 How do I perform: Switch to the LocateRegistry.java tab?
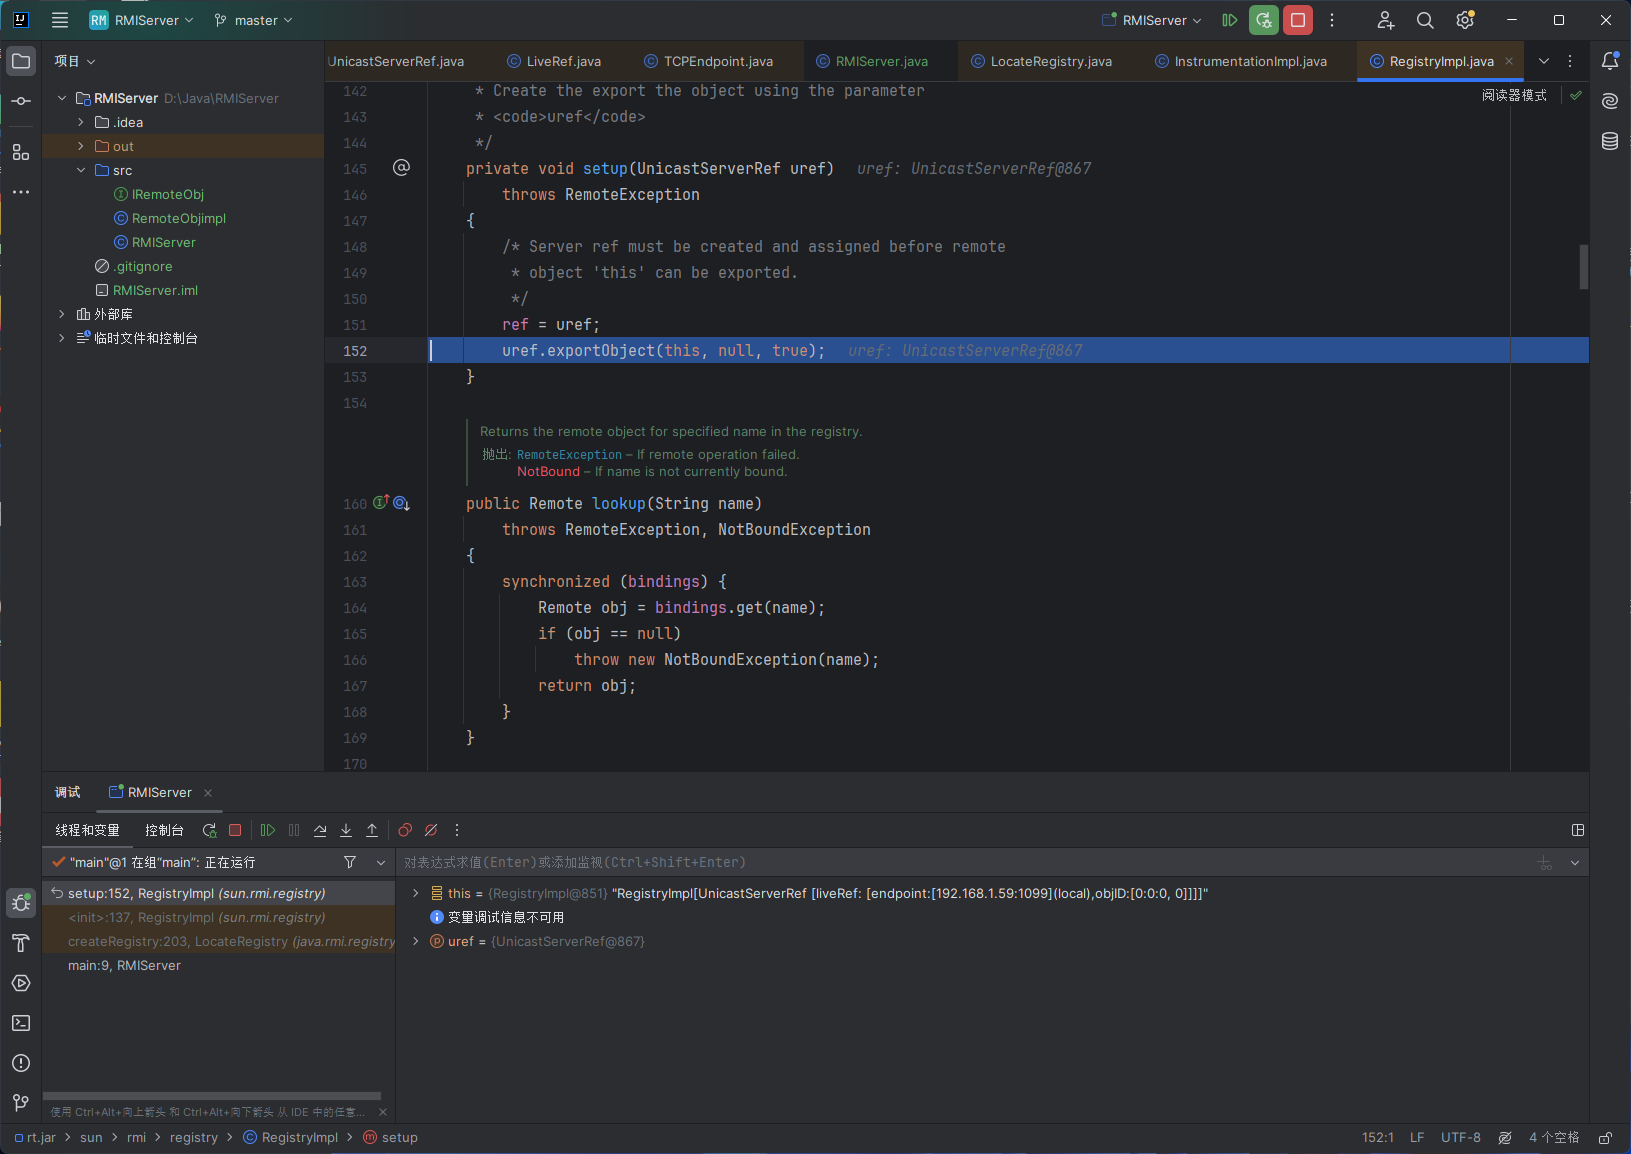pos(1041,61)
